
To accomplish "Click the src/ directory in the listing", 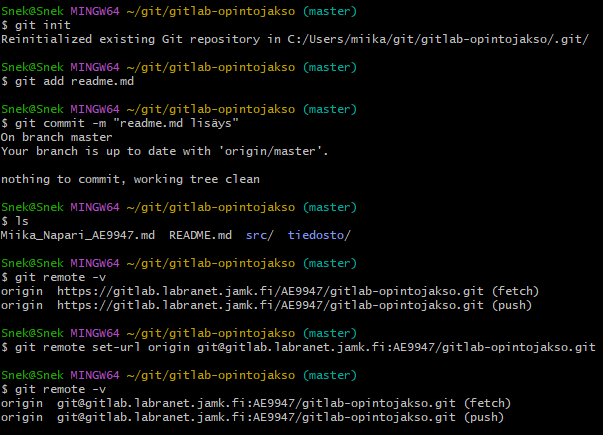I will point(259,234).
